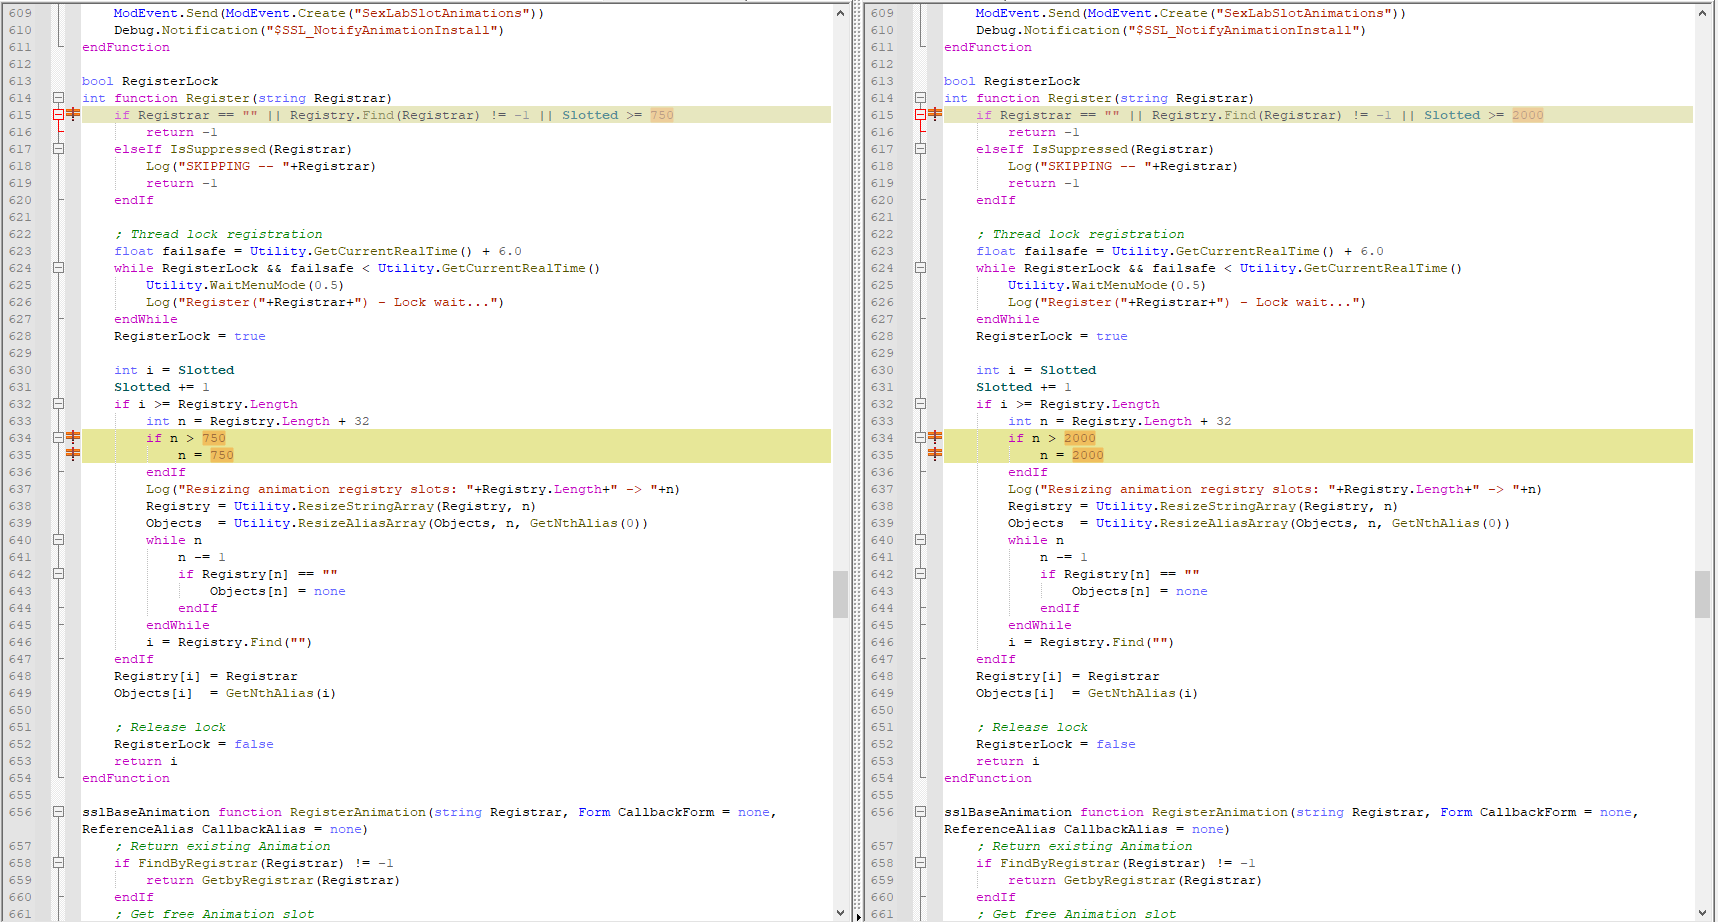Click 'i = Registry.Find("")' in right pane
The width and height of the screenshot is (1718, 922).
coord(1091,642)
